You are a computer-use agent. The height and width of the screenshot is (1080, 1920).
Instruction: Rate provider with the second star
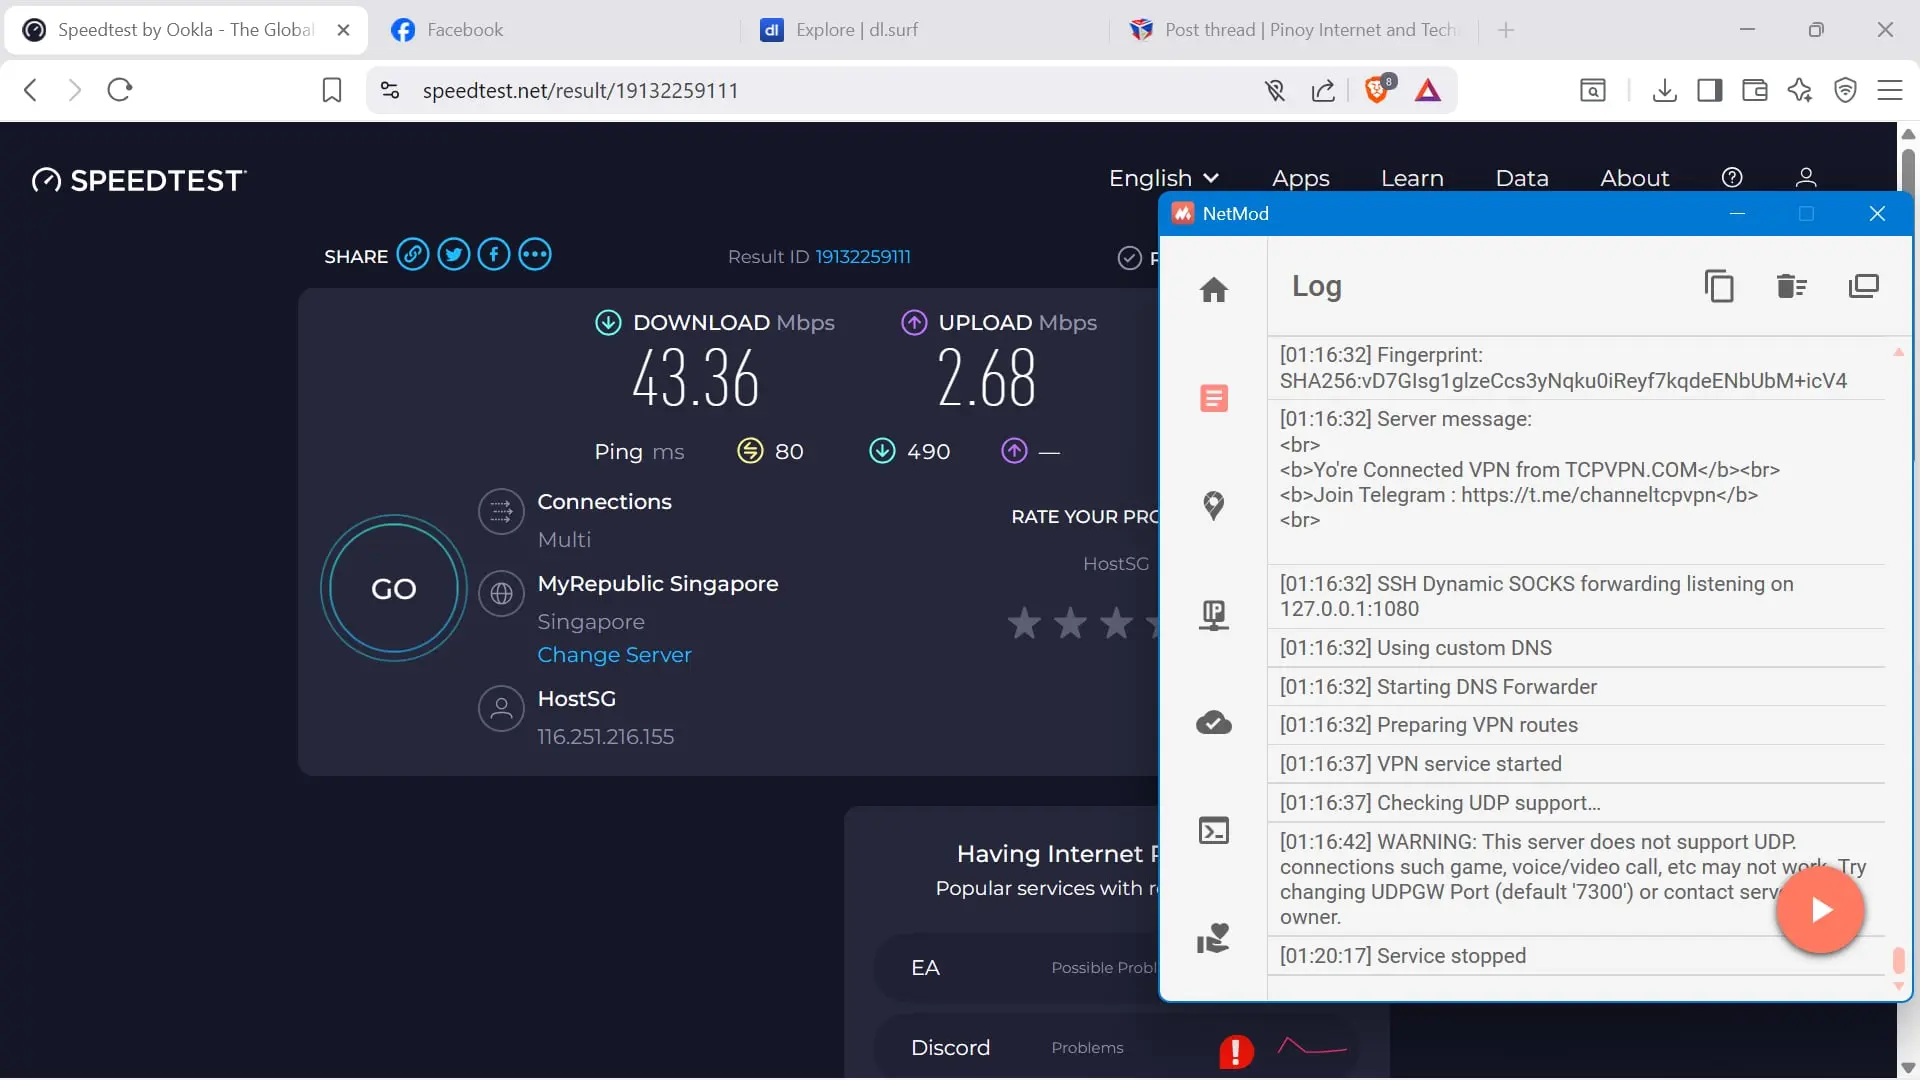tap(1070, 622)
